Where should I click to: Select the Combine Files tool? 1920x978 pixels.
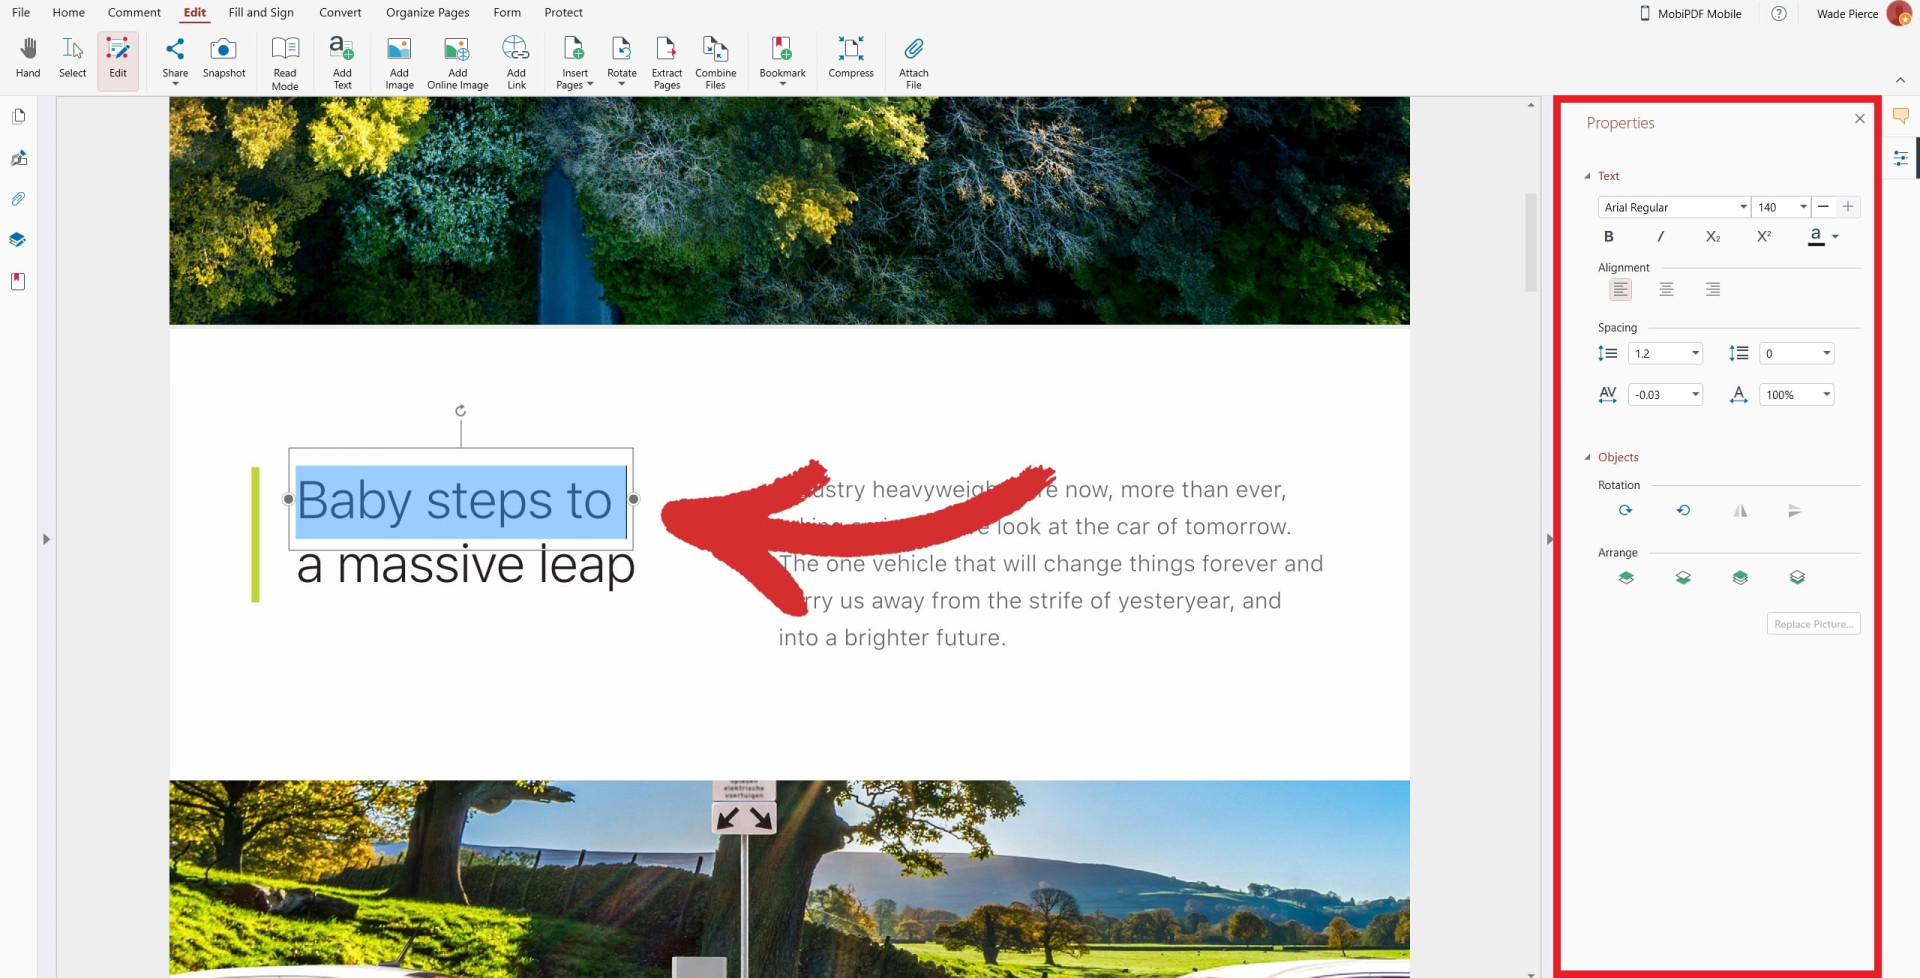715,58
